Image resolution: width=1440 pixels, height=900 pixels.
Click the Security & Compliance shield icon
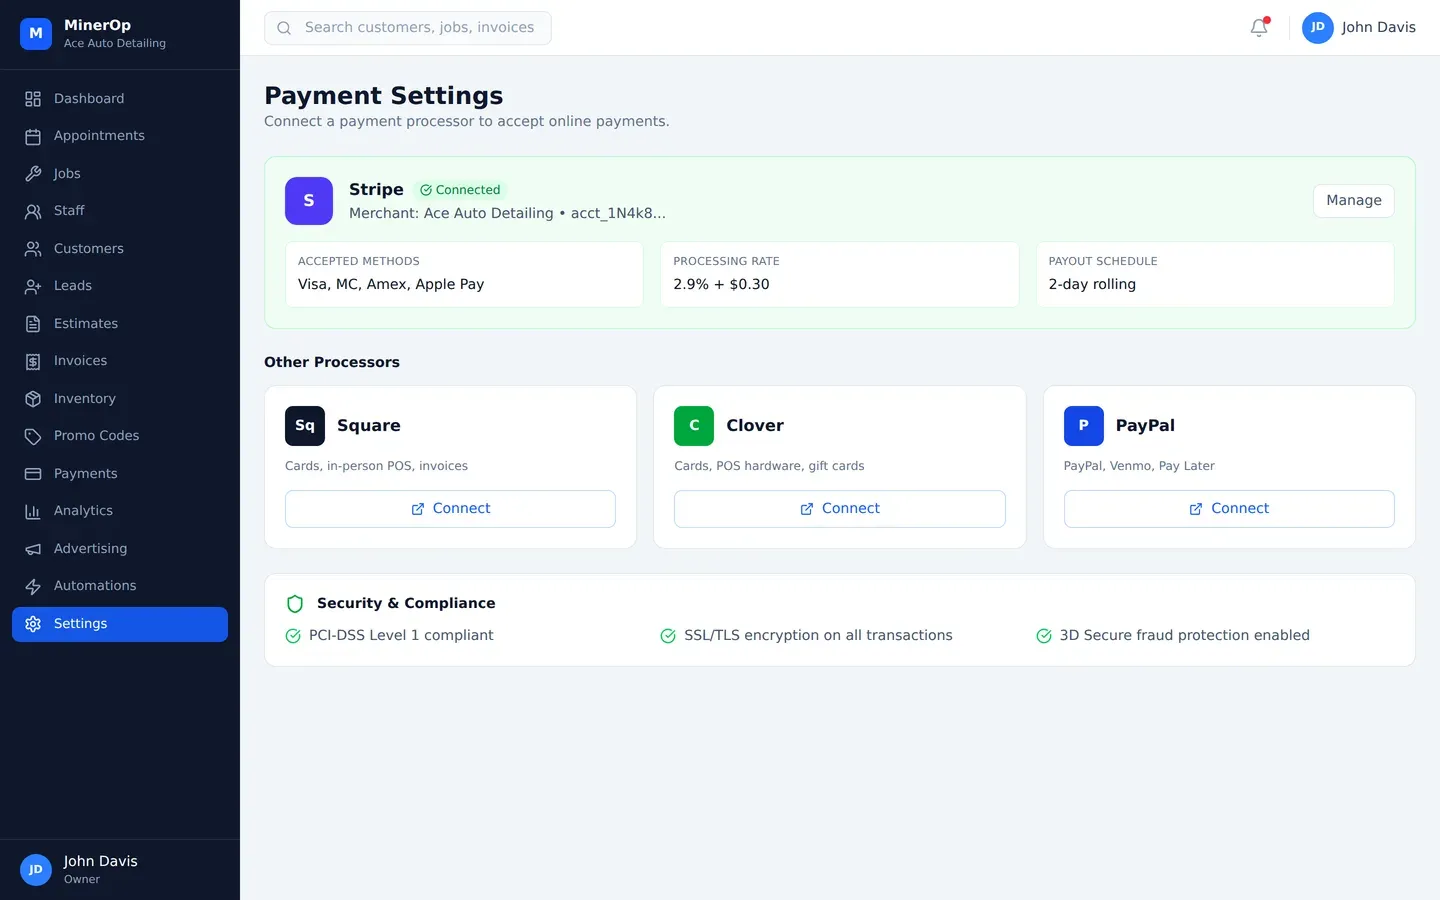click(295, 604)
